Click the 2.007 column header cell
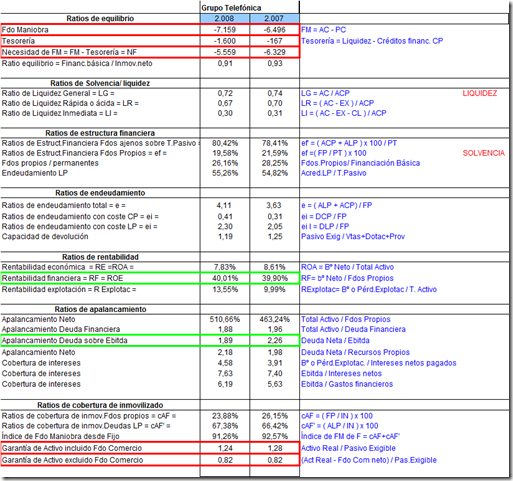 [x=274, y=19]
